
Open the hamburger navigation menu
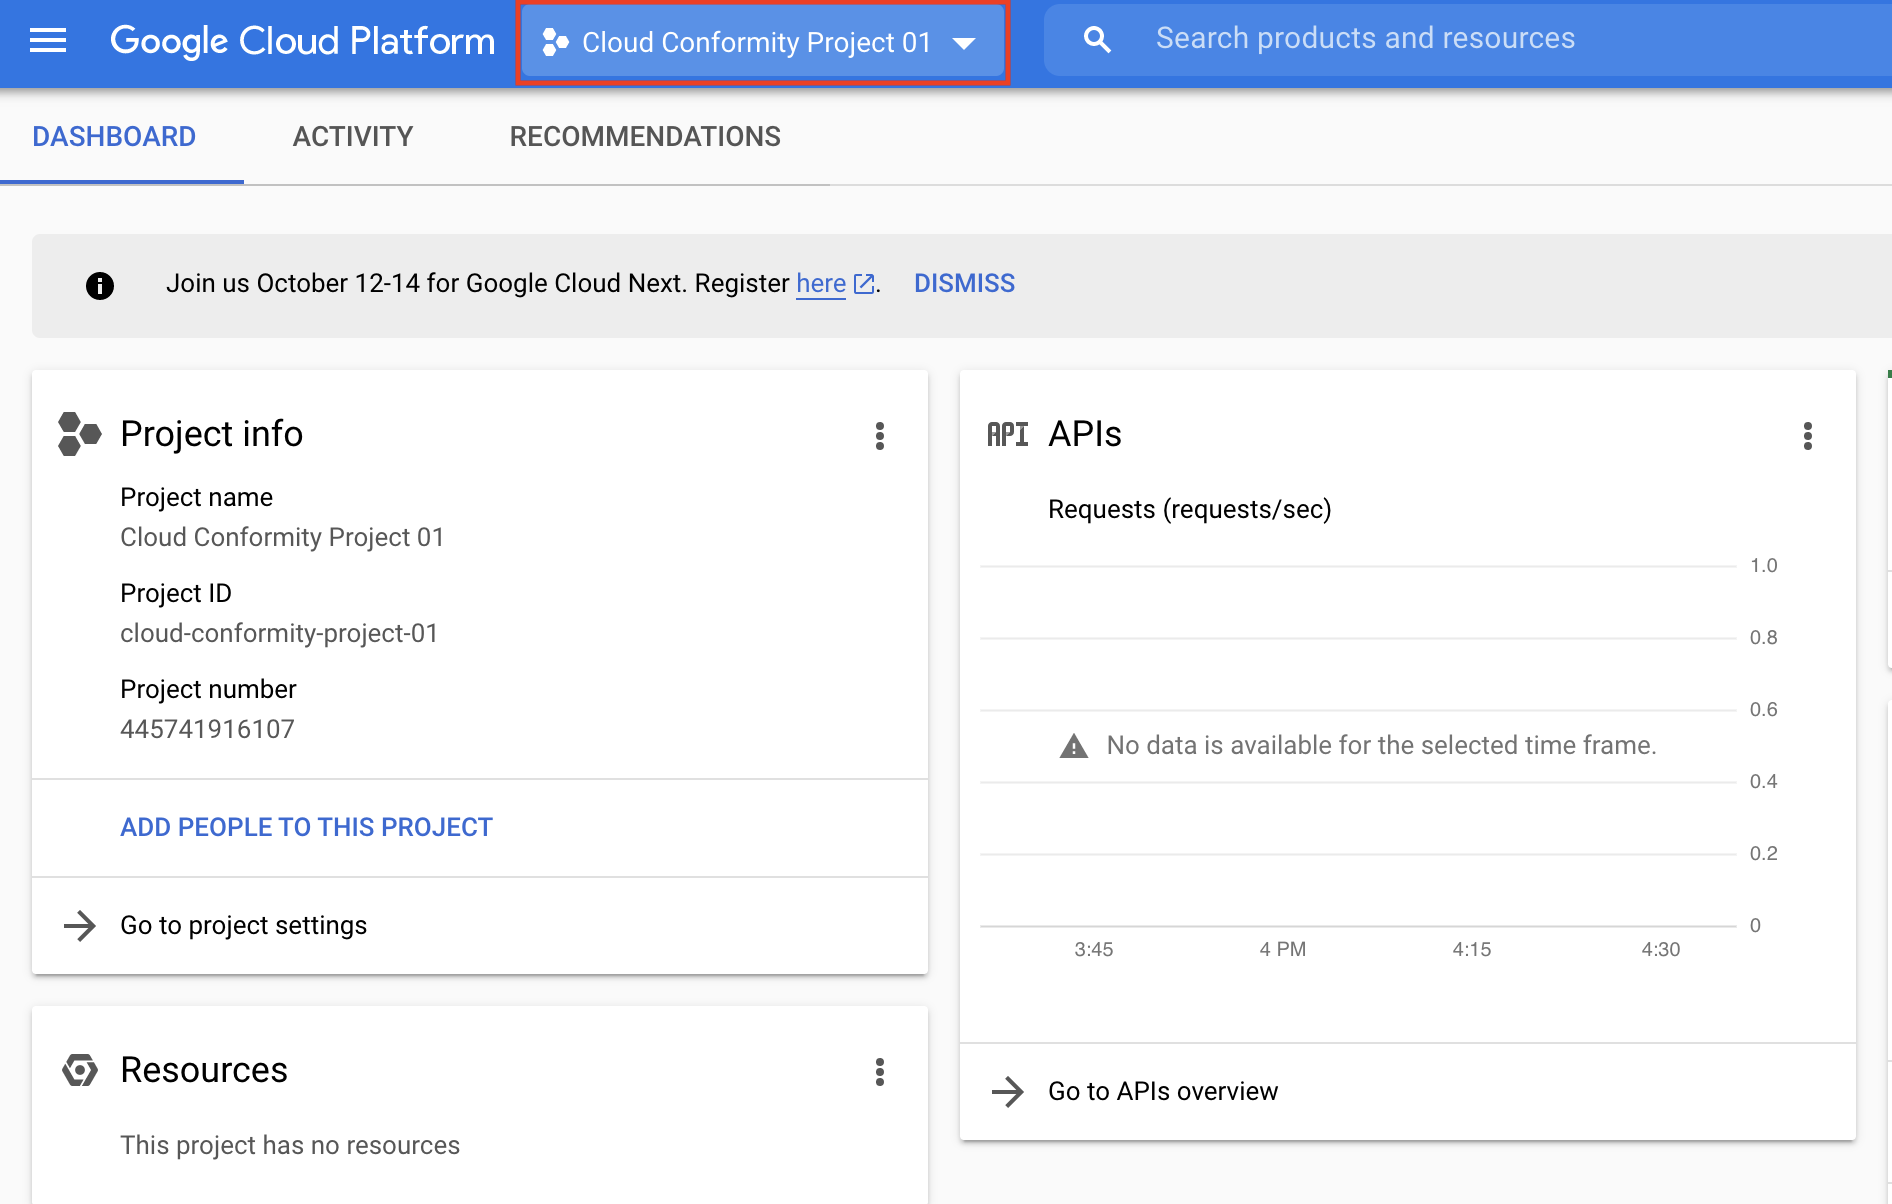[48, 41]
